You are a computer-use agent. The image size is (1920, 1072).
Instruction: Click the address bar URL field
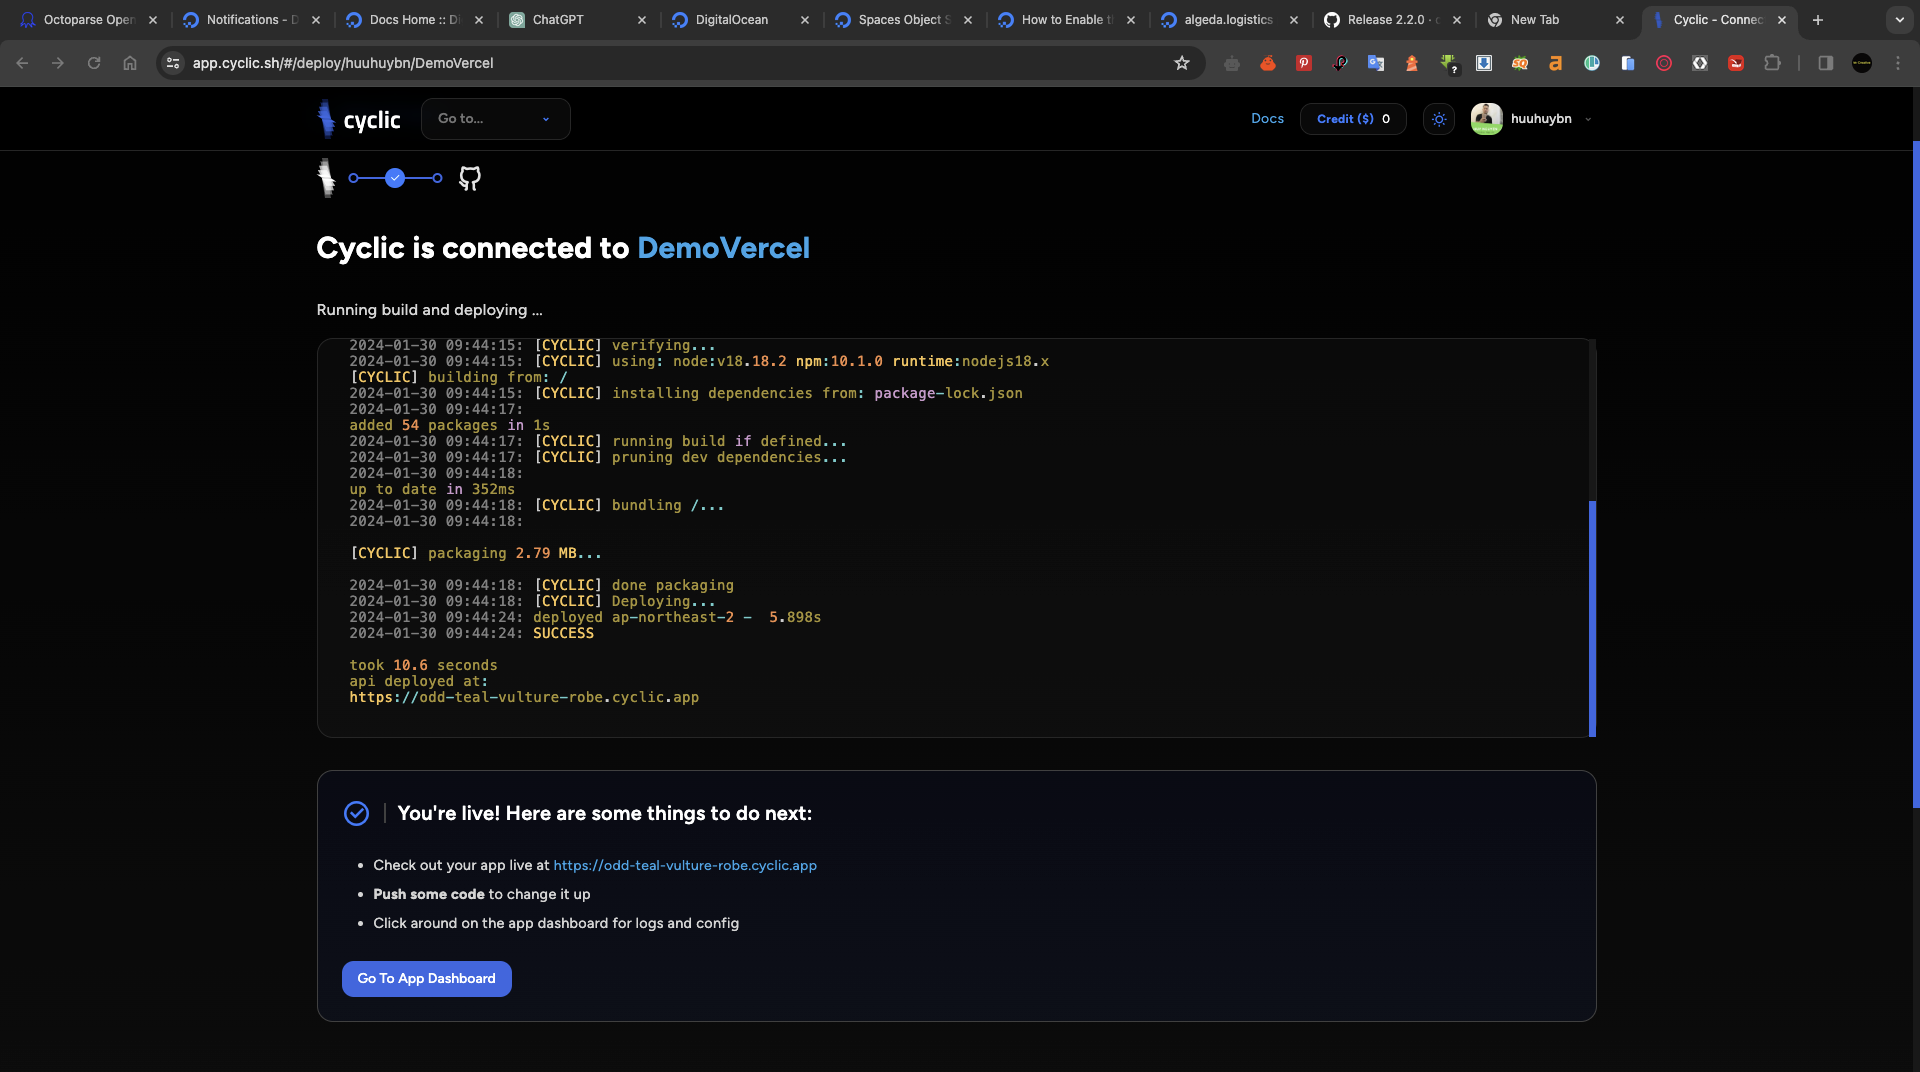[x=680, y=63]
